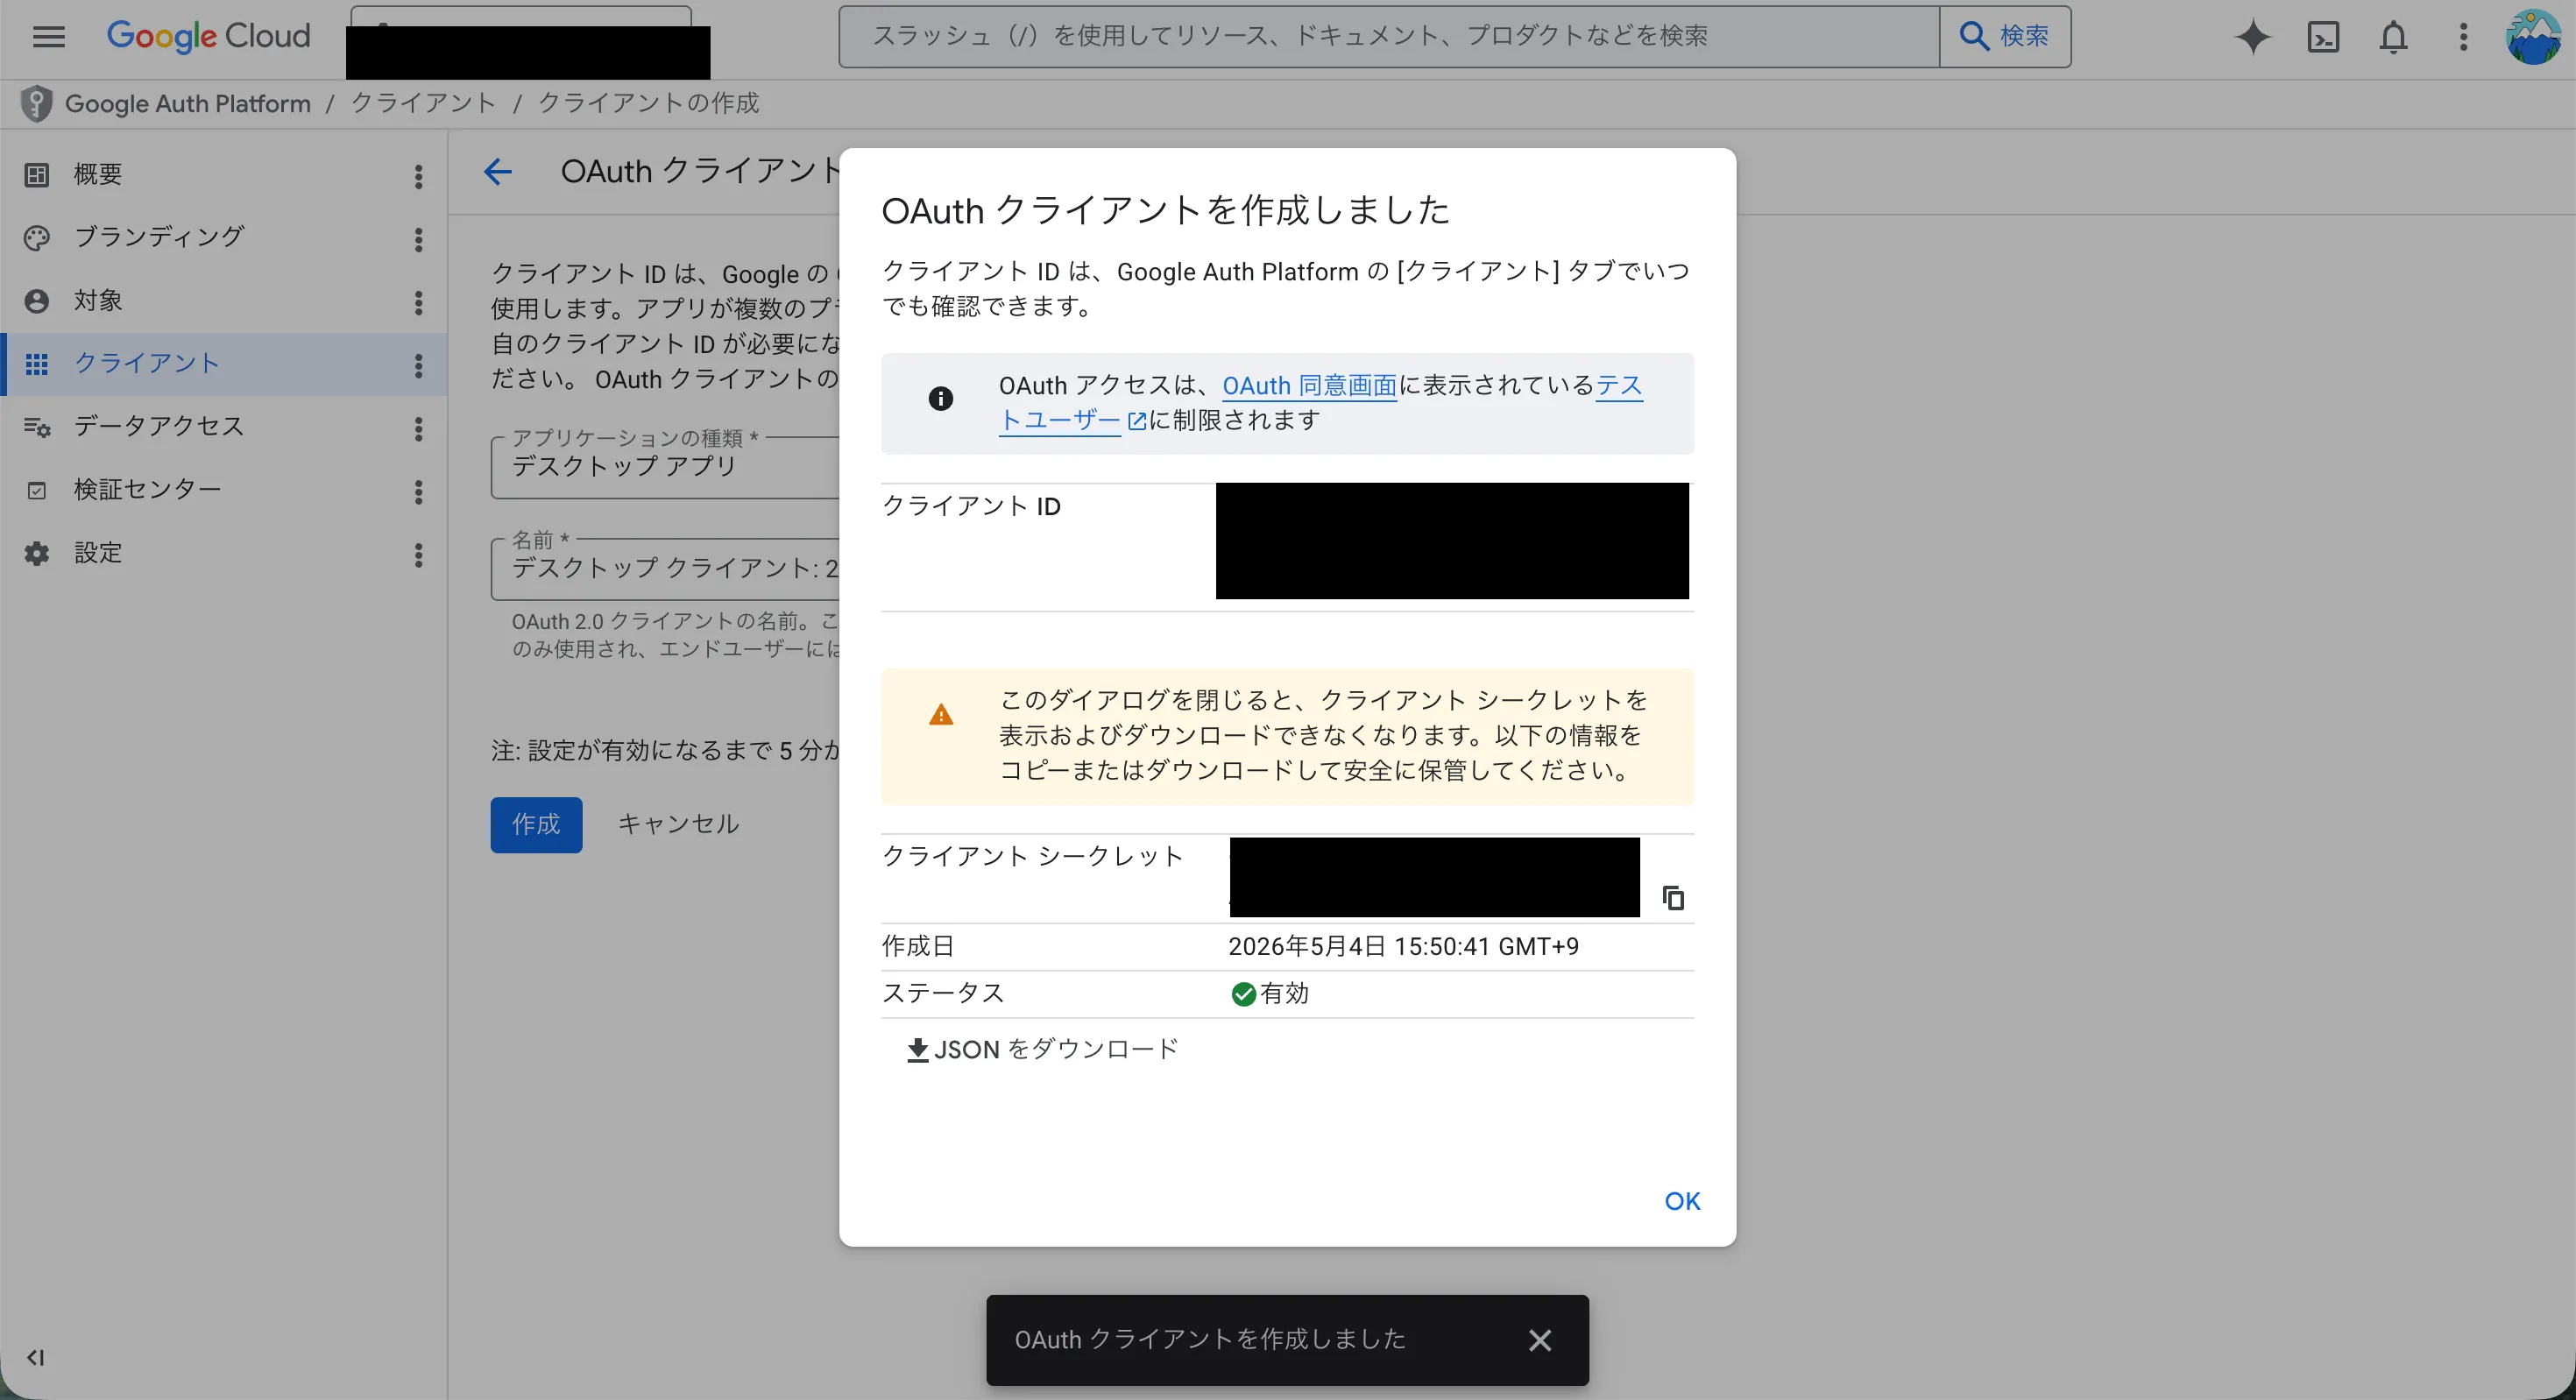Open the three-dot menu beside 検証センター
The height and width of the screenshot is (1400, 2576).
point(418,492)
